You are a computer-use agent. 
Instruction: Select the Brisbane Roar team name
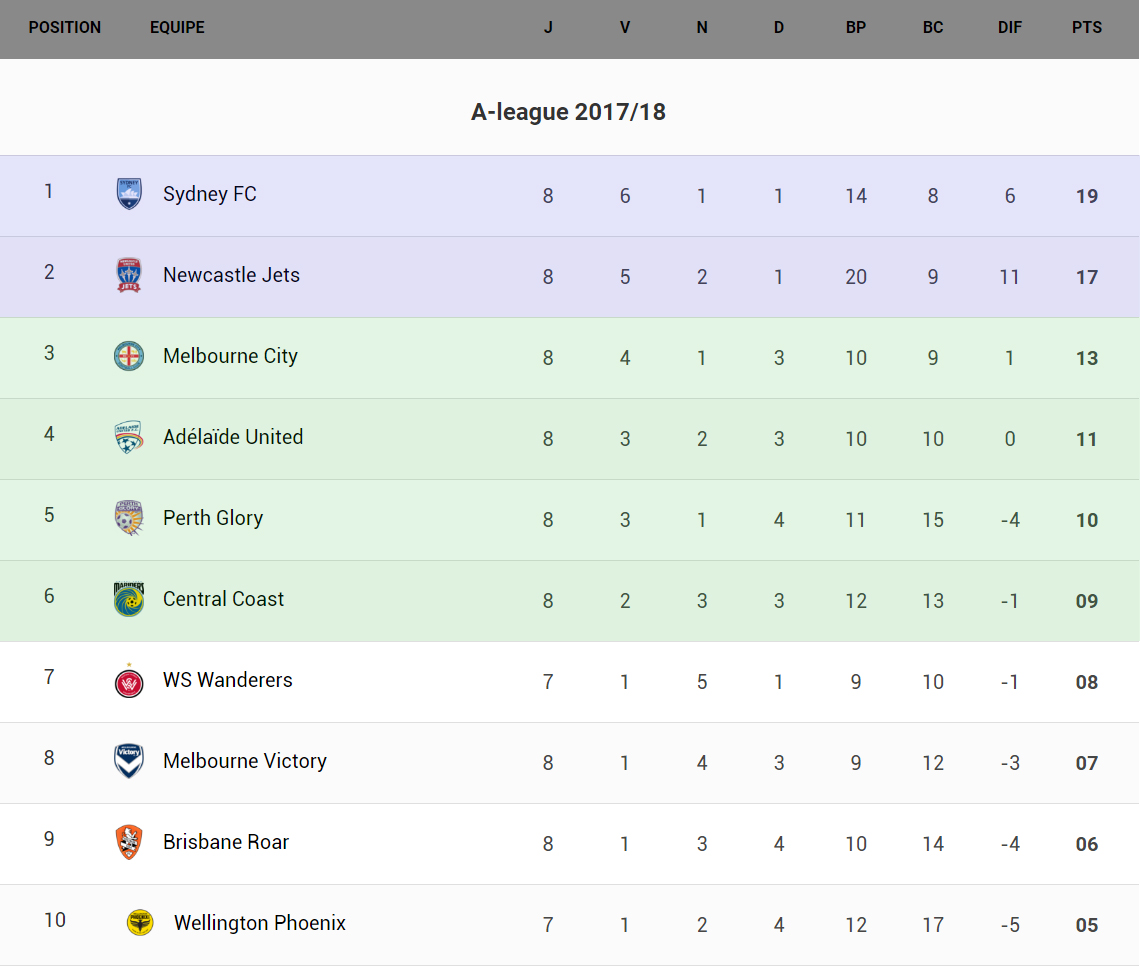point(226,842)
